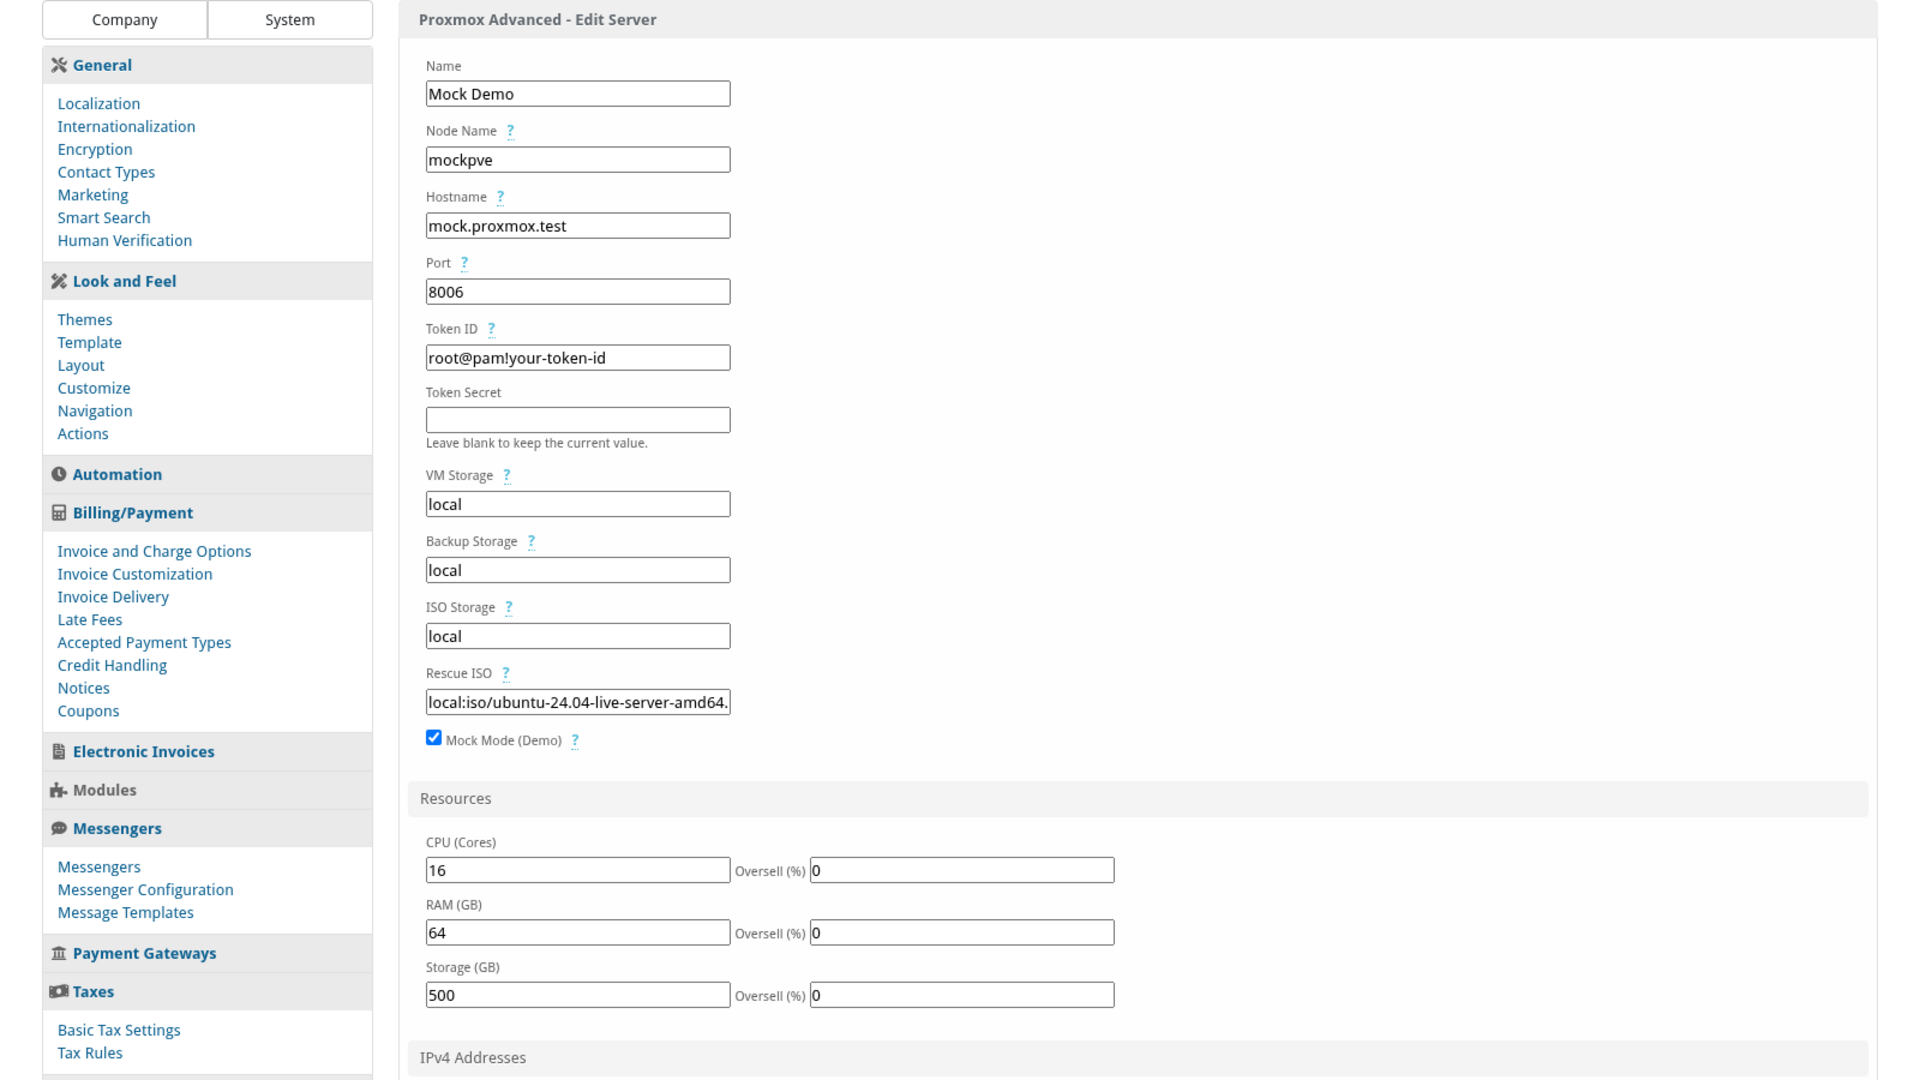Go to Customize settings
The height and width of the screenshot is (1080, 1920).
pos(94,388)
